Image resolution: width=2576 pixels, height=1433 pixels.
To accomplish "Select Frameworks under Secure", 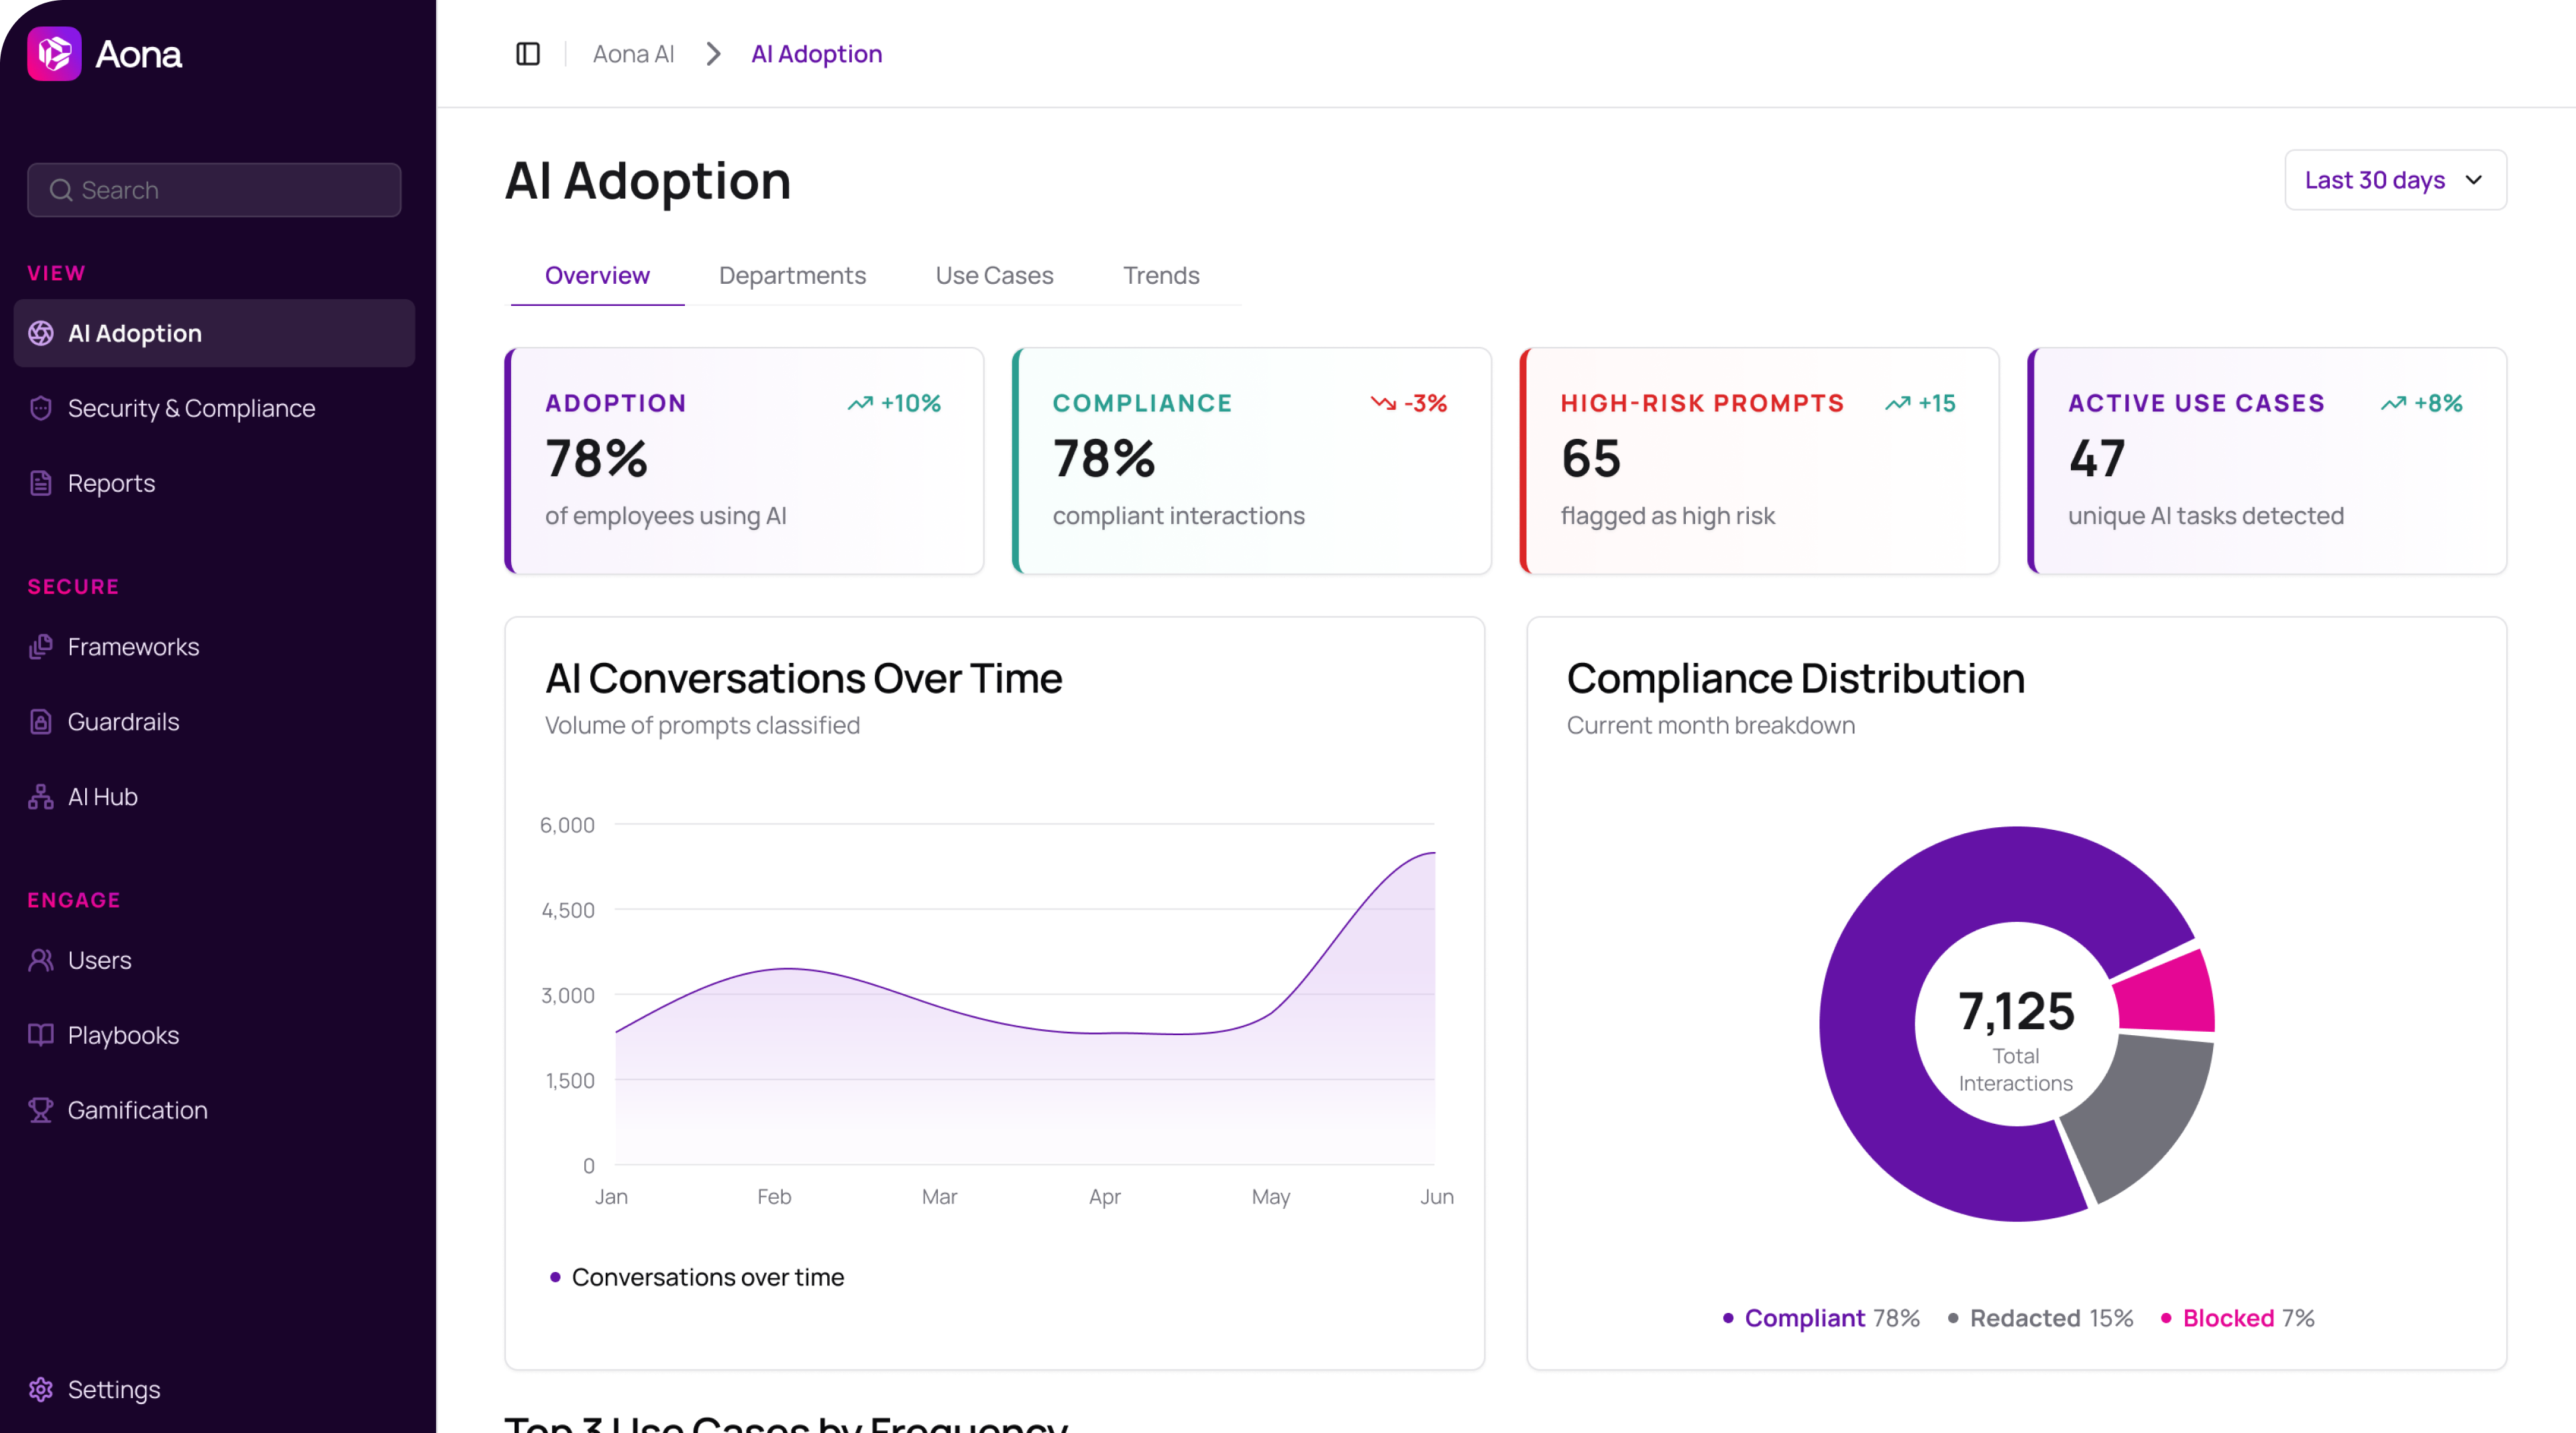I will (133, 647).
